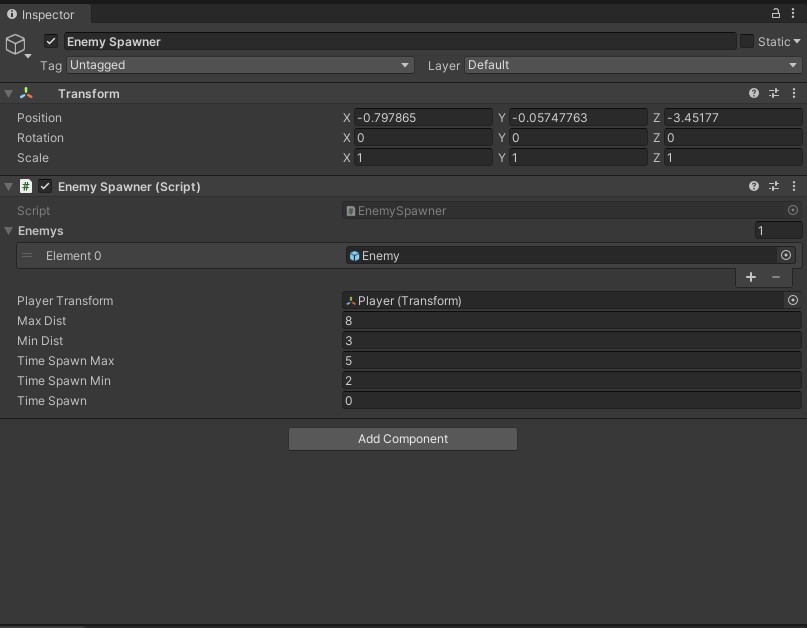The height and width of the screenshot is (628, 807).
Task: Add an element to Enemys list
Action: (x=751, y=277)
